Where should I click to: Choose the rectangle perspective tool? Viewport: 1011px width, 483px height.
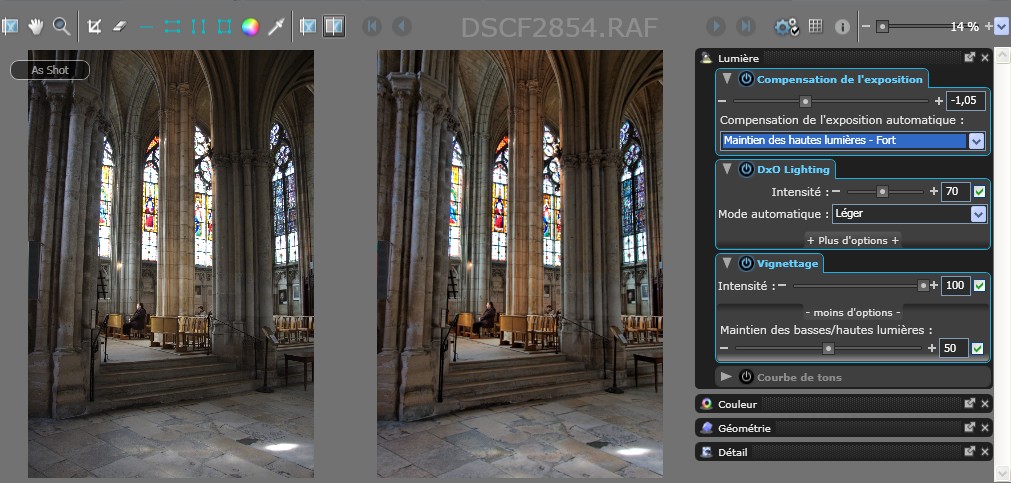pos(224,26)
